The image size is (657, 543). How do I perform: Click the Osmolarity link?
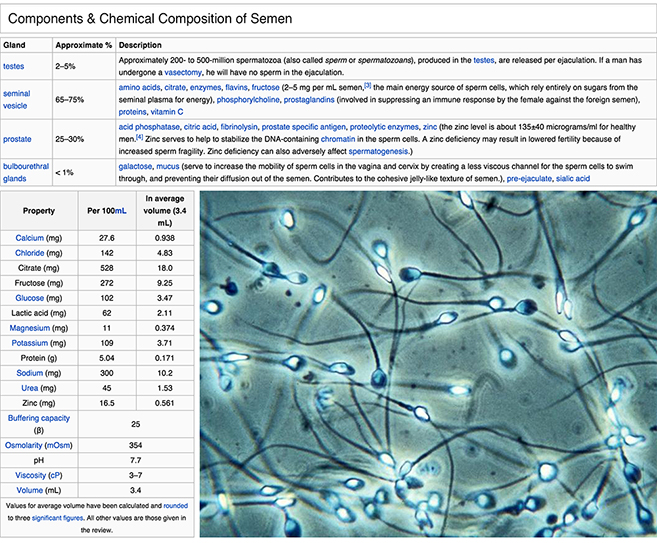point(23,445)
